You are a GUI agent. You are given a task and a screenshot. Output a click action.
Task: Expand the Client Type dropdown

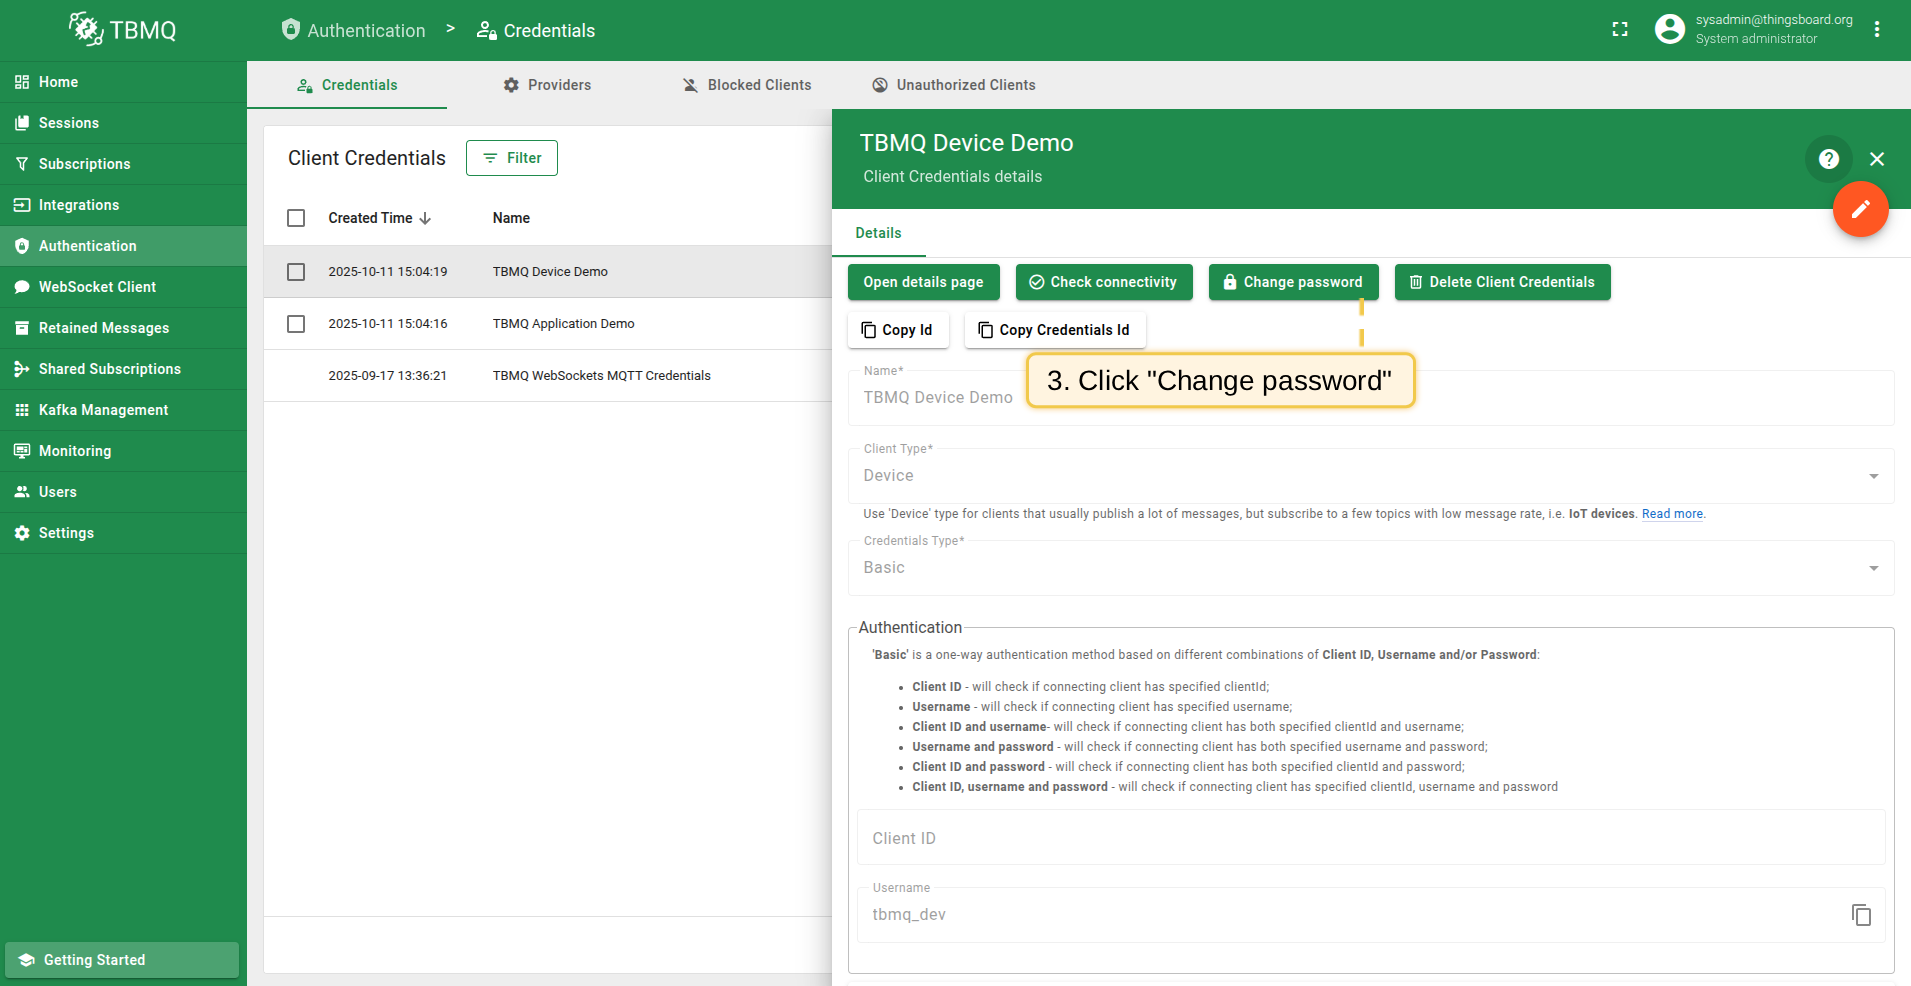click(x=1873, y=476)
